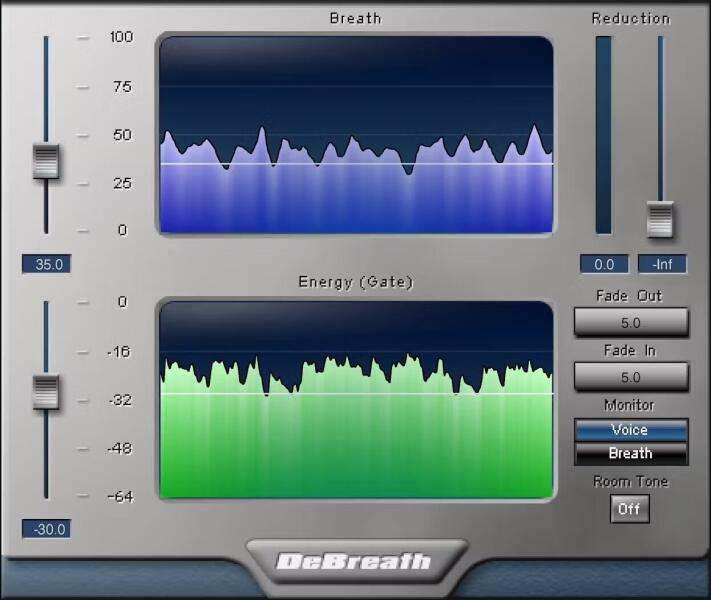Switch Monitor to Breath
The image size is (711, 600).
[631, 453]
